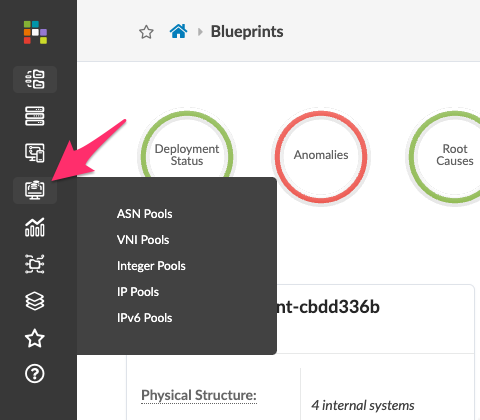The height and width of the screenshot is (420, 480).
Task: Open the Platform stacked layers icon
Action: (x=35, y=301)
